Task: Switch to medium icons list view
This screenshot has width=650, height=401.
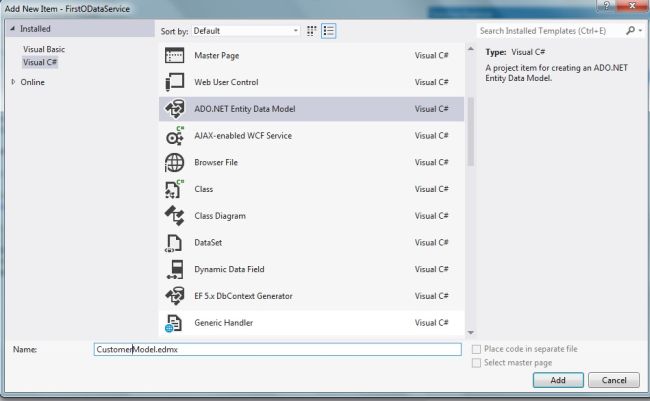Action: coord(329,31)
